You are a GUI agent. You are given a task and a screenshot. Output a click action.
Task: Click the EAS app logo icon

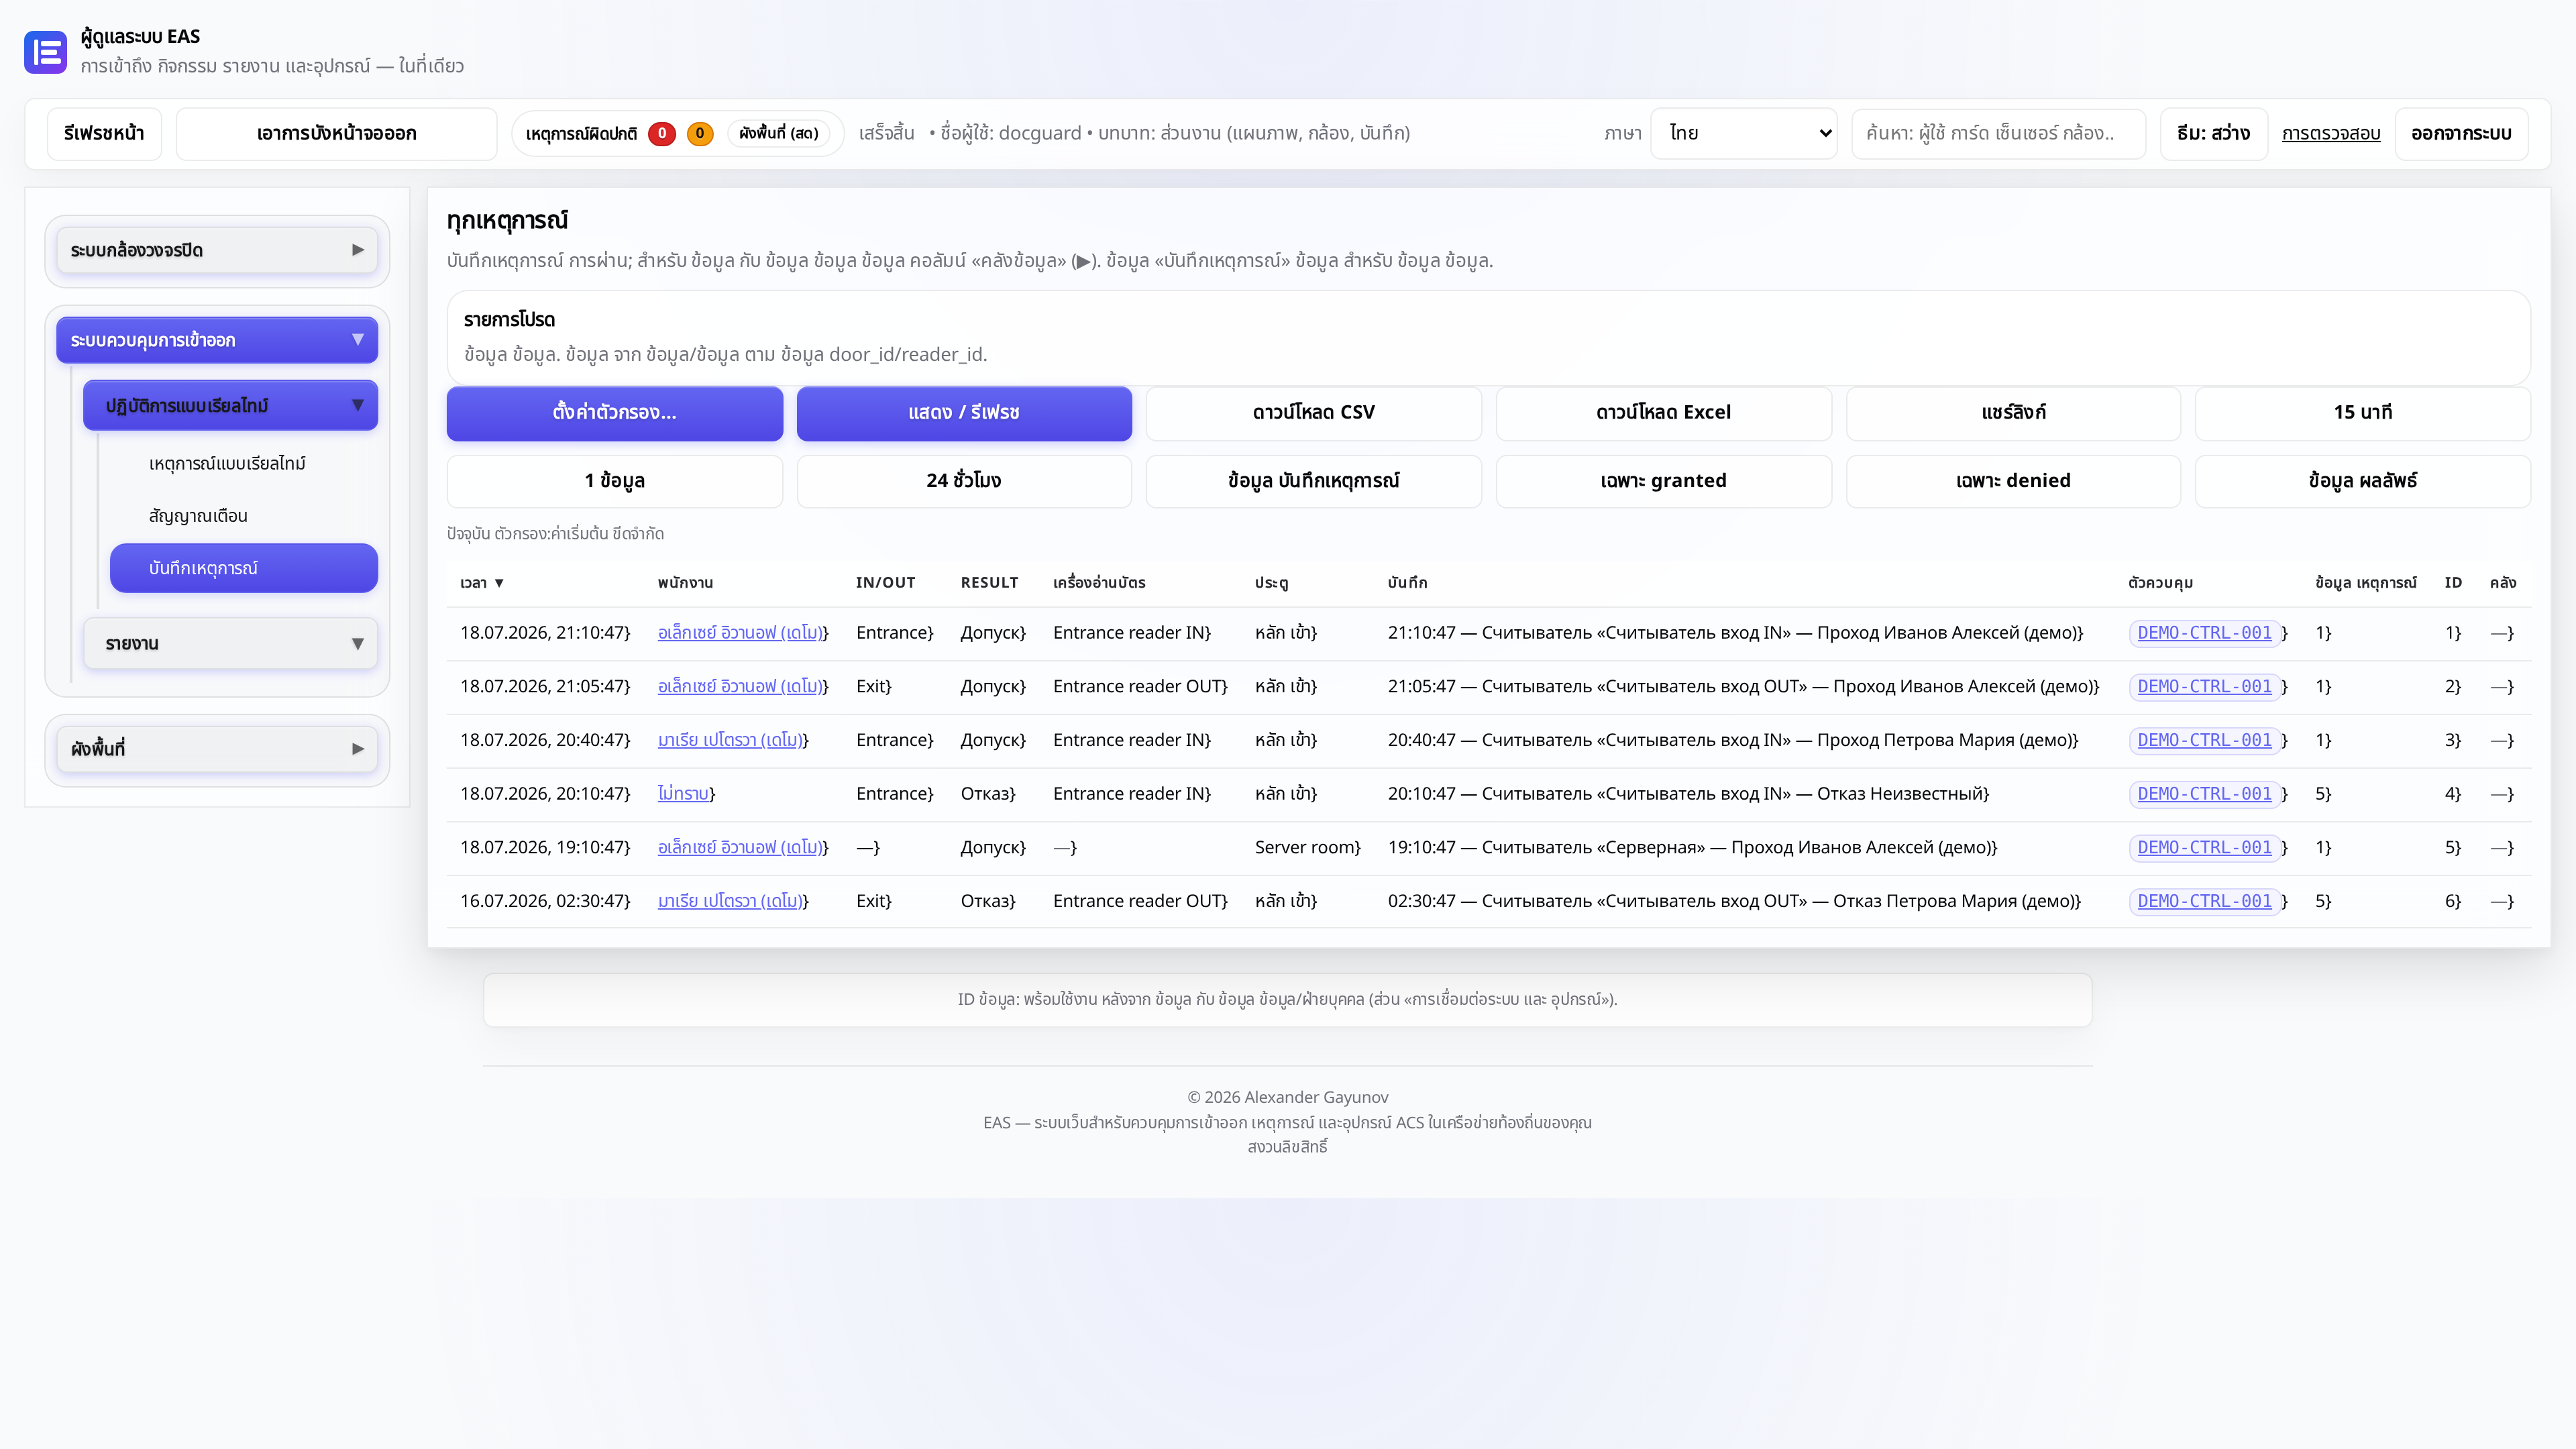[45, 52]
